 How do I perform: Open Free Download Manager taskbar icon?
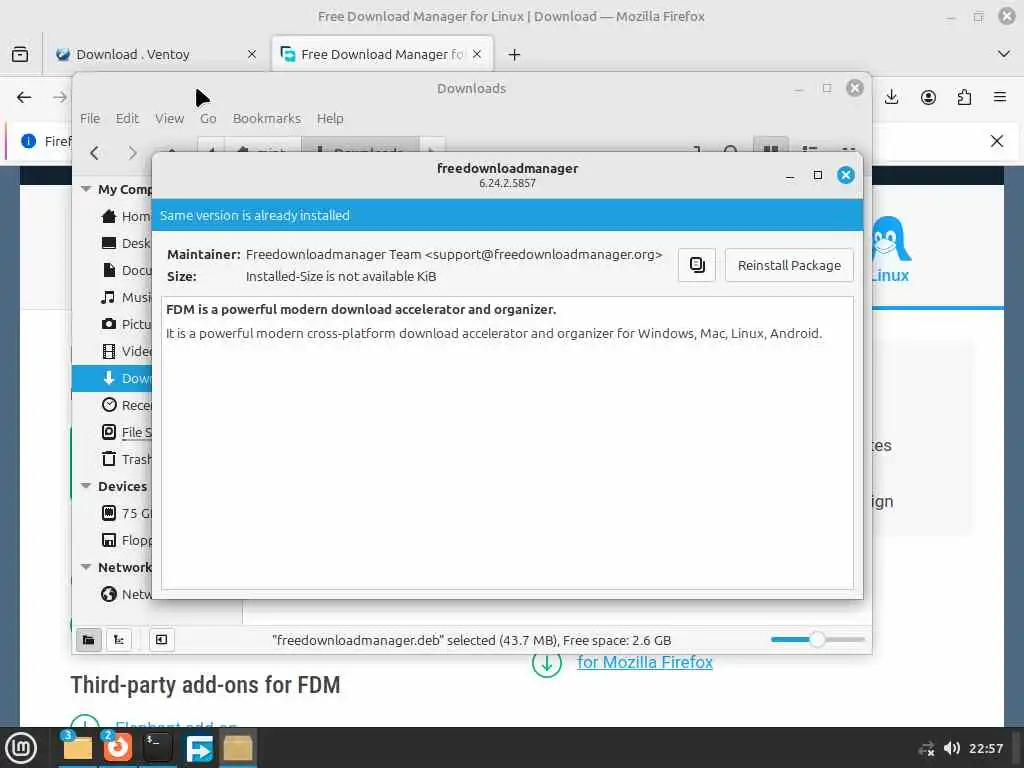(x=199, y=748)
